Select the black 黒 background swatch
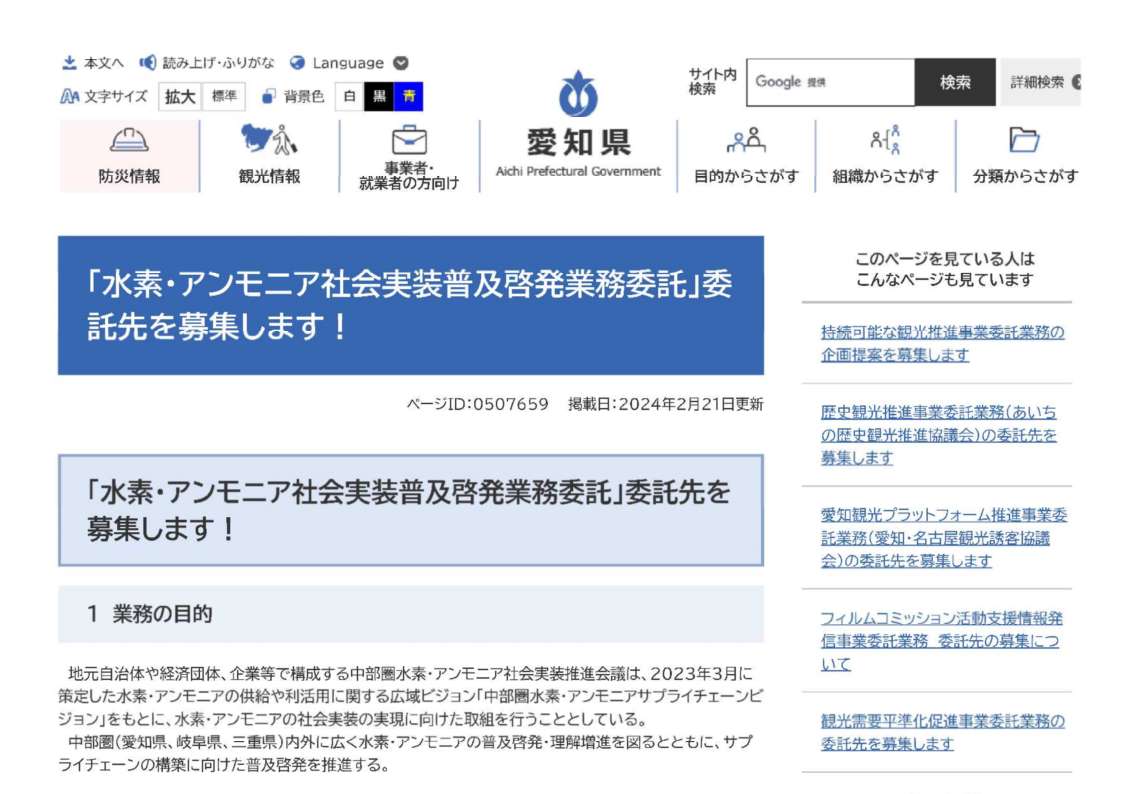The height and width of the screenshot is (794, 1123). (x=379, y=97)
